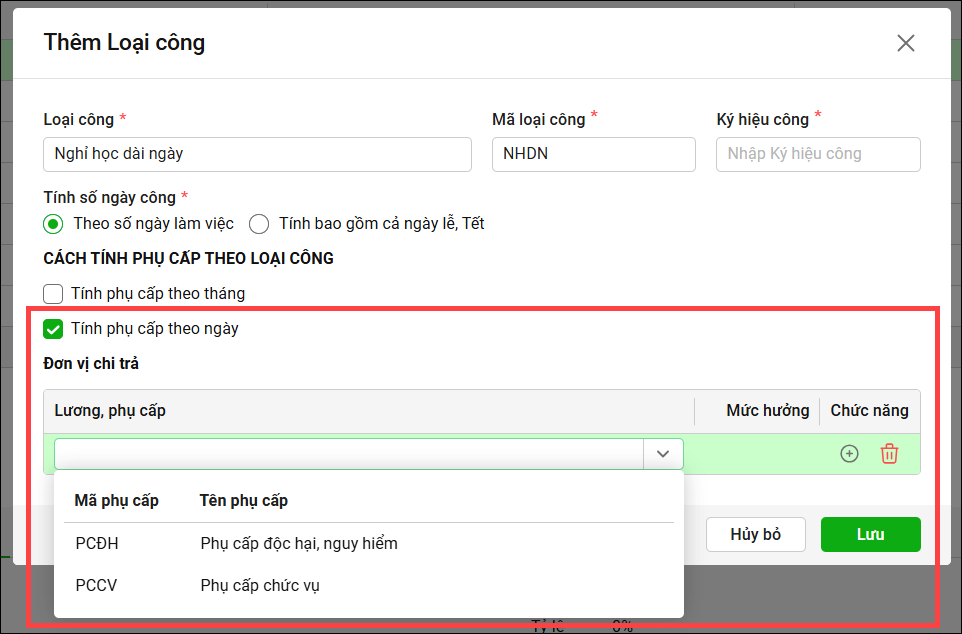The image size is (962, 634).
Task: Collapse the Lương, phụ cấp dropdown arrow
Action: [663, 454]
